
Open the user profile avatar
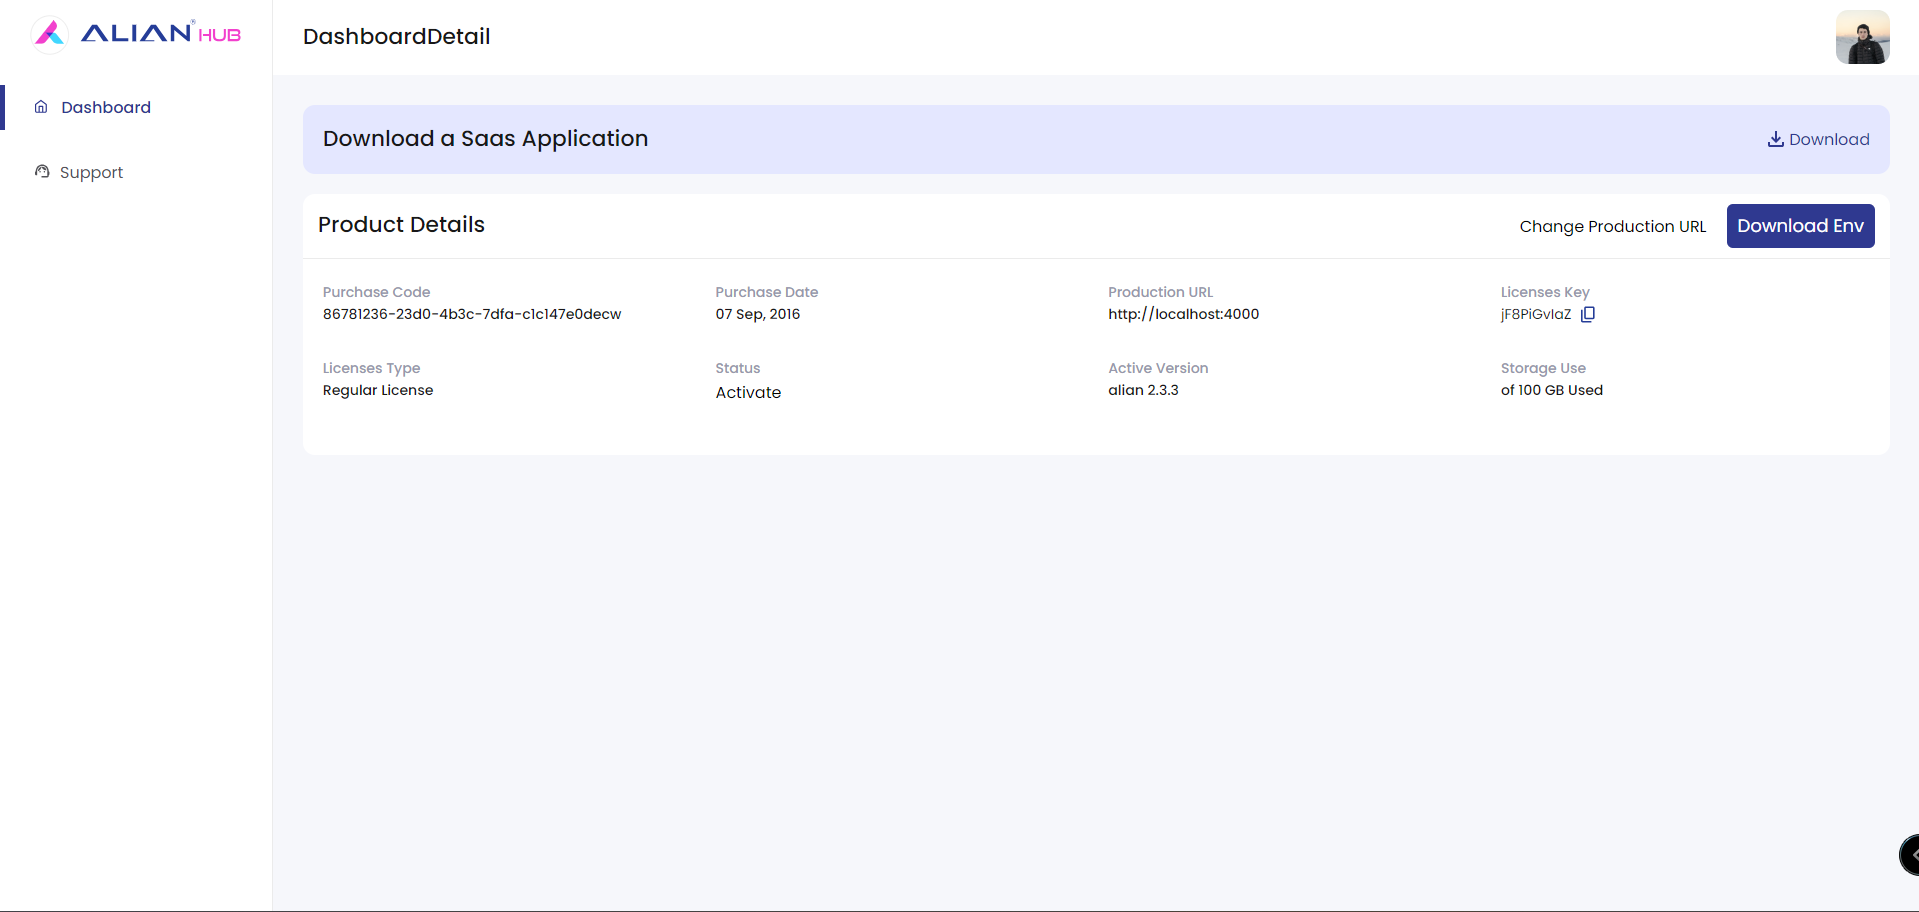pyautogui.click(x=1862, y=37)
